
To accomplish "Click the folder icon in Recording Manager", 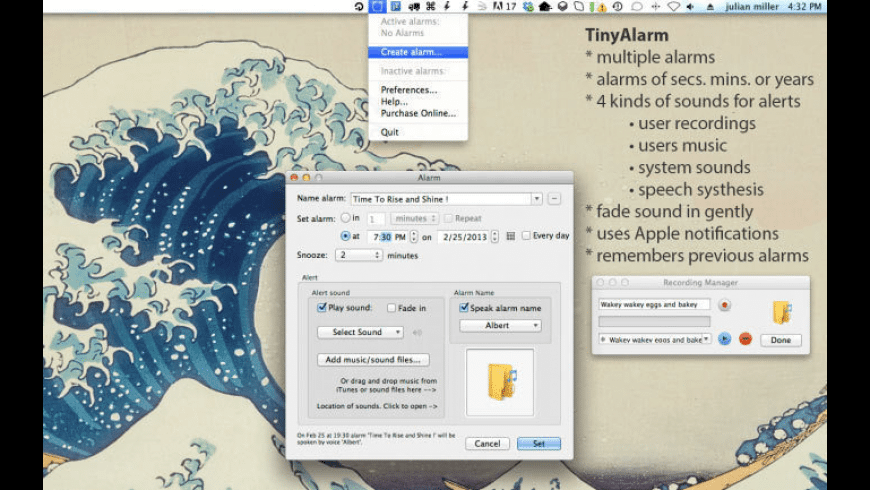I will [x=782, y=311].
